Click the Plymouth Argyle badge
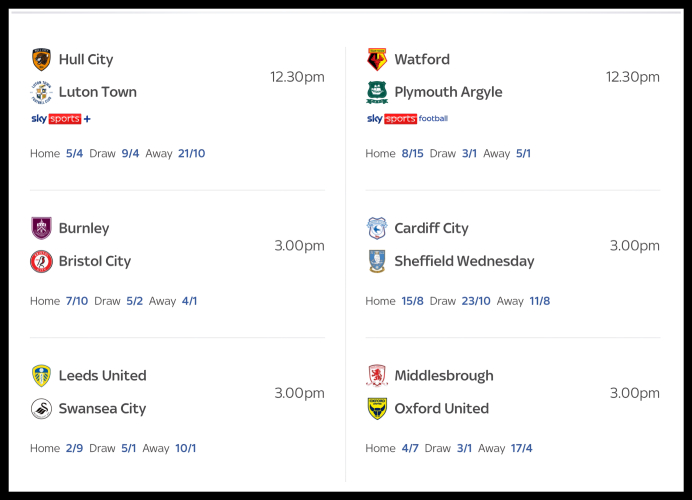The image size is (692, 500). pos(377,93)
